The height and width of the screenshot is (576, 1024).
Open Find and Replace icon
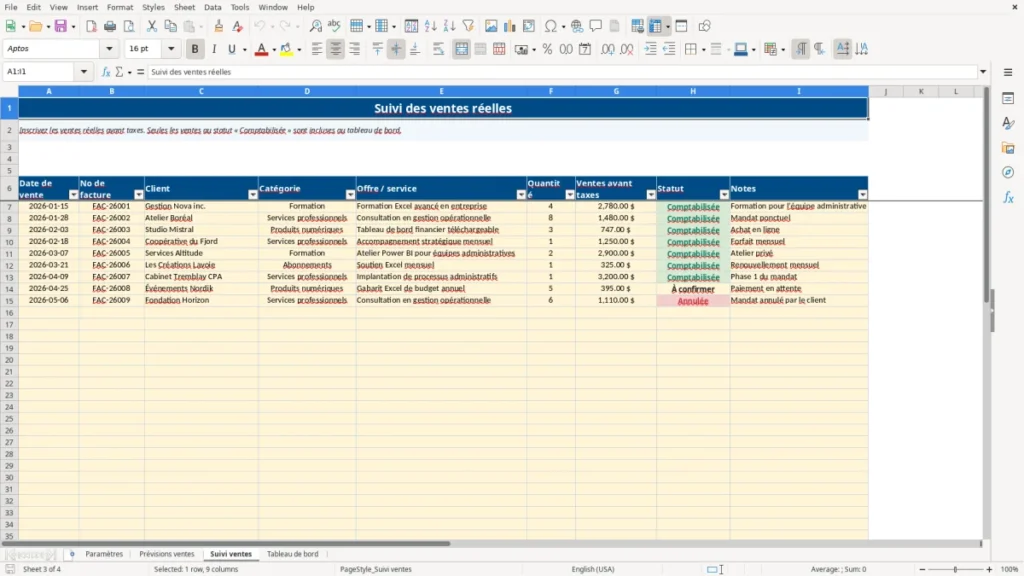(x=315, y=26)
